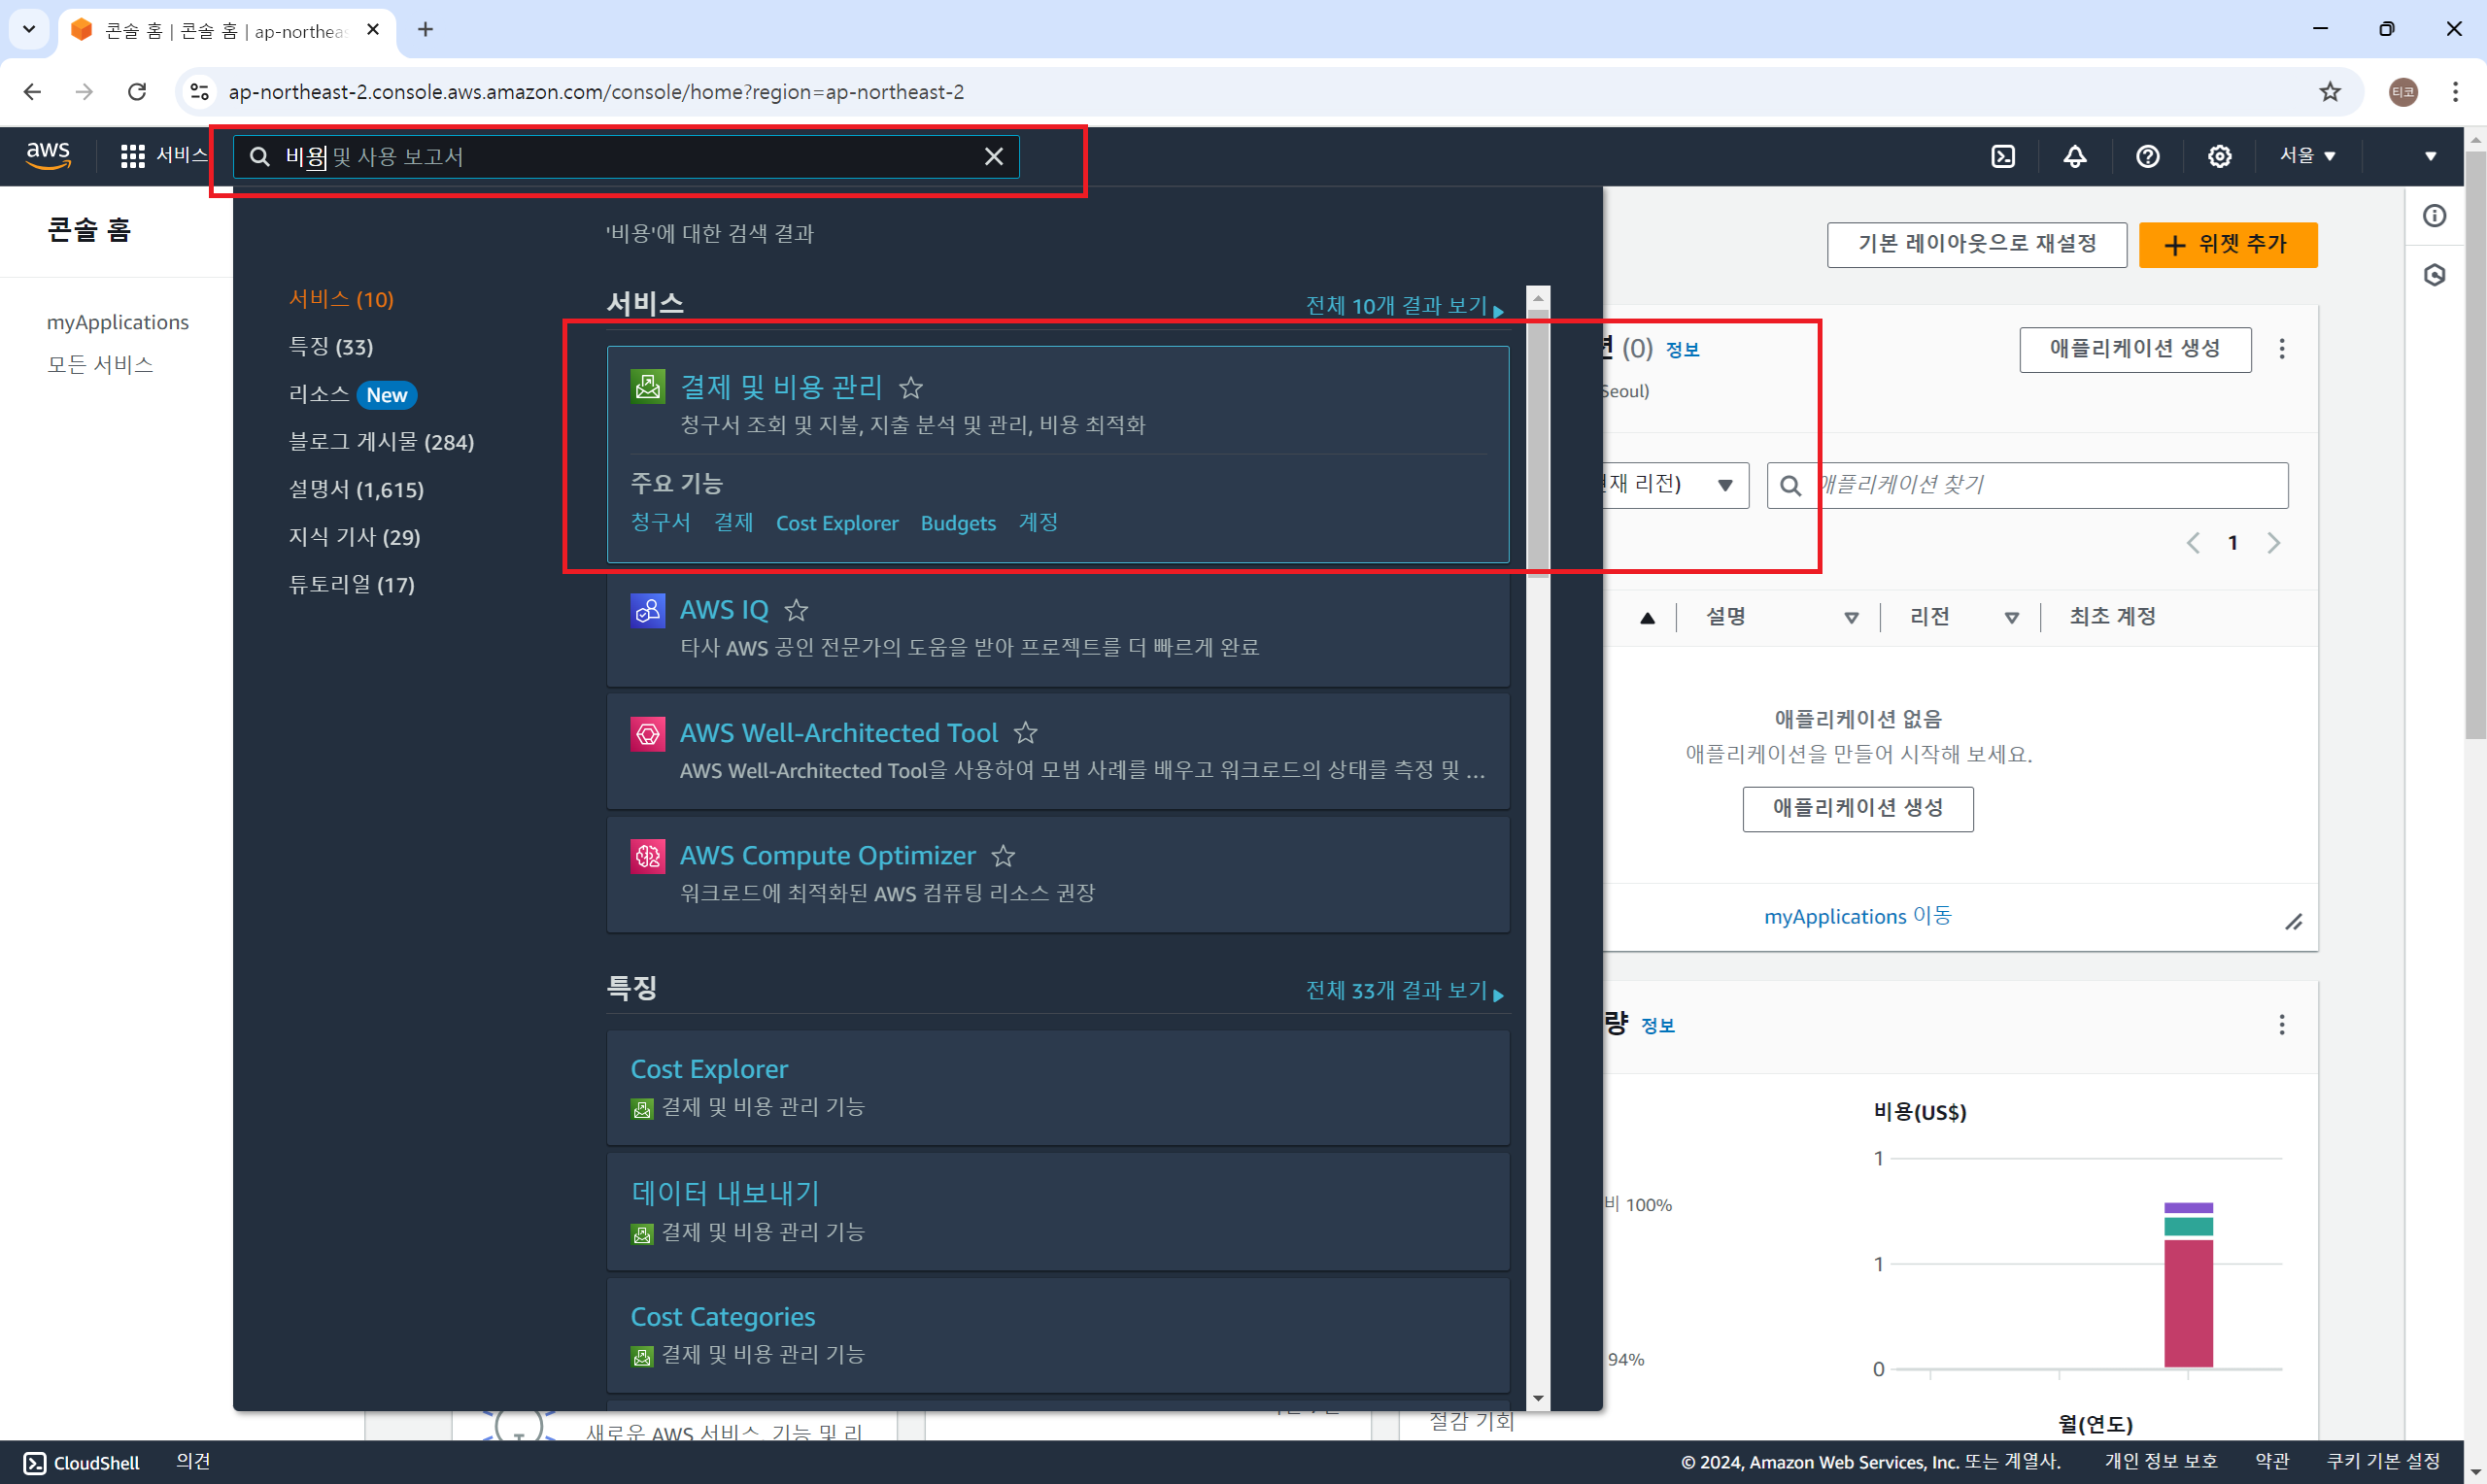This screenshot has width=2487, height=1484.
Task: Filter results by 지식 기사 (29)
Action: tap(354, 537)
